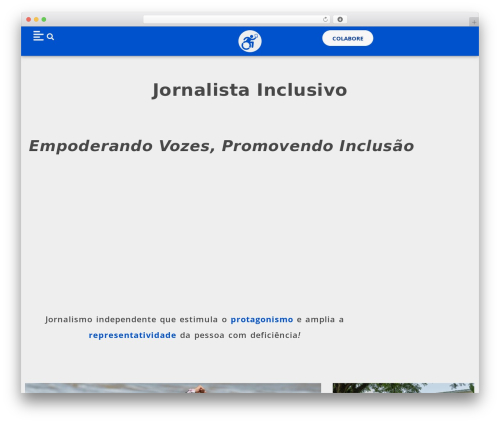
Task: Click the search magnifier icon
Action: coord(50,37)
